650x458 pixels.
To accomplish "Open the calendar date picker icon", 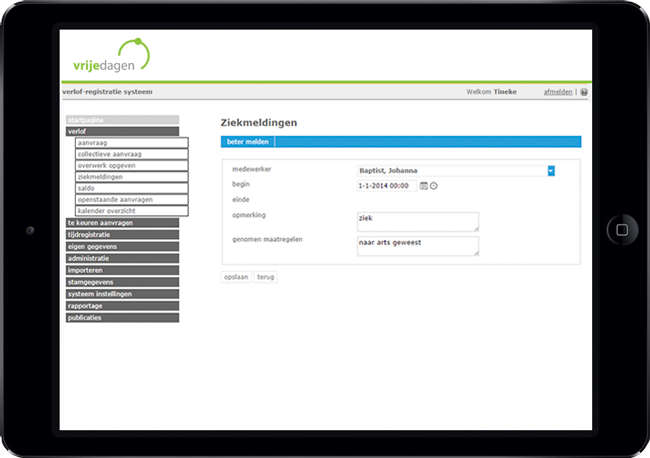I will [x=423, y=186].
